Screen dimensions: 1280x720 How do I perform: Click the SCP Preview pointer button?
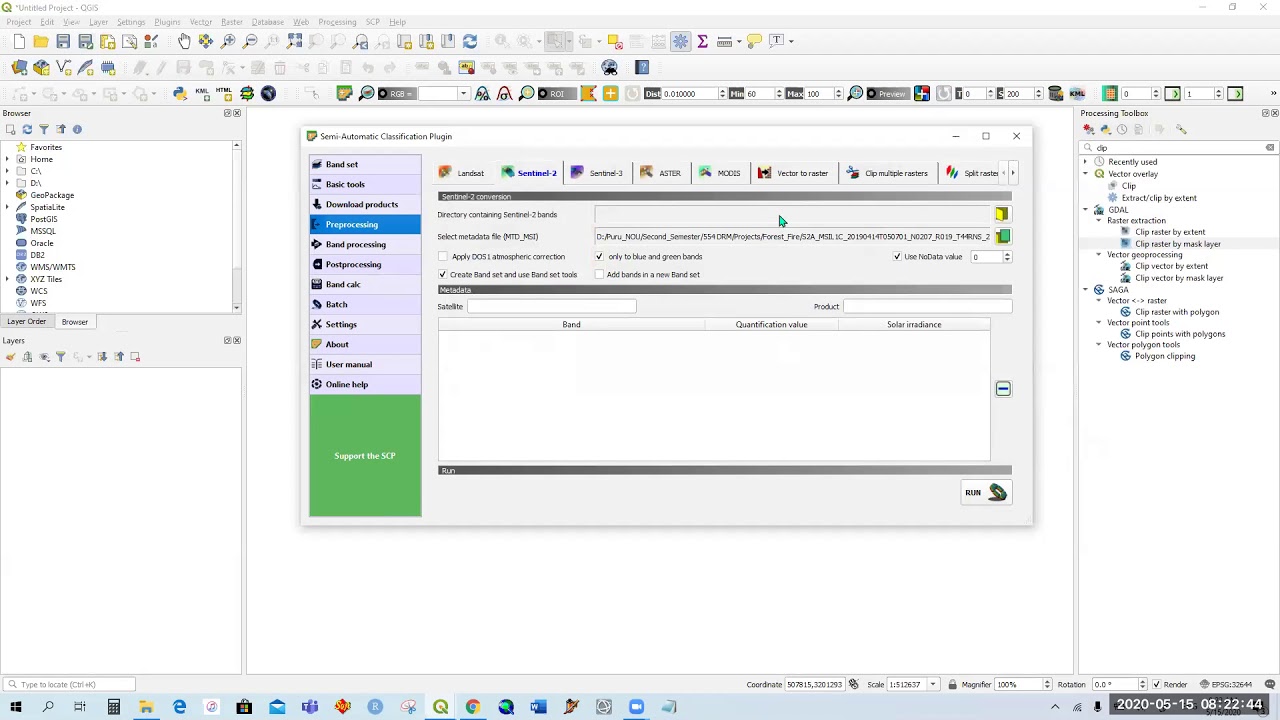tap(886, 93)
